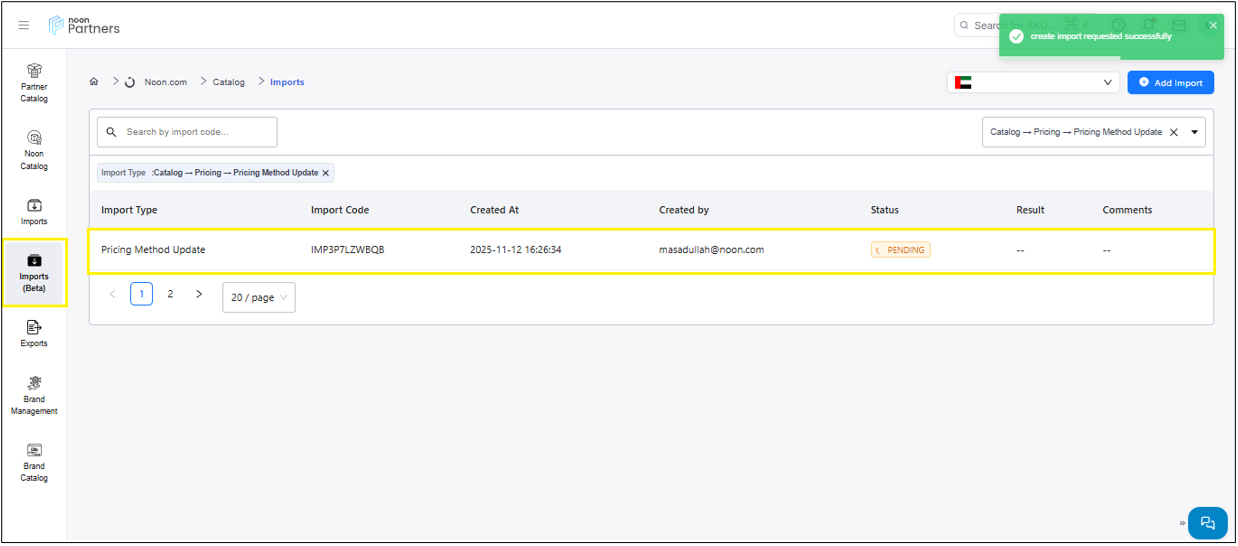The width and height of the screenshot is (1238, 546).
Task: Open Brand Catalog in the sidebar
Action: tap(34, 462)
